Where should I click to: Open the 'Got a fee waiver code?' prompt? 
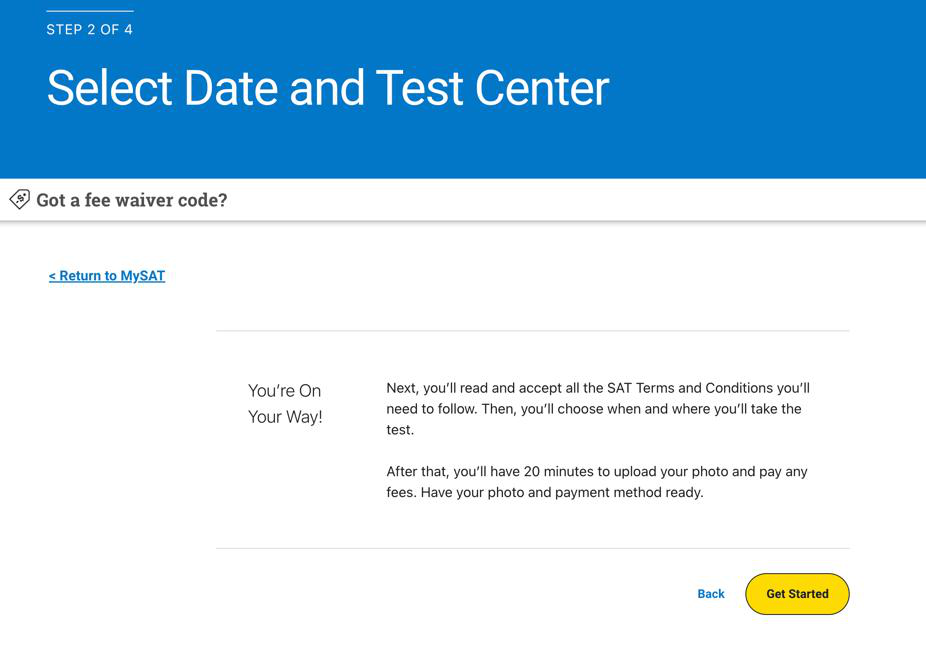pos(132,200)
